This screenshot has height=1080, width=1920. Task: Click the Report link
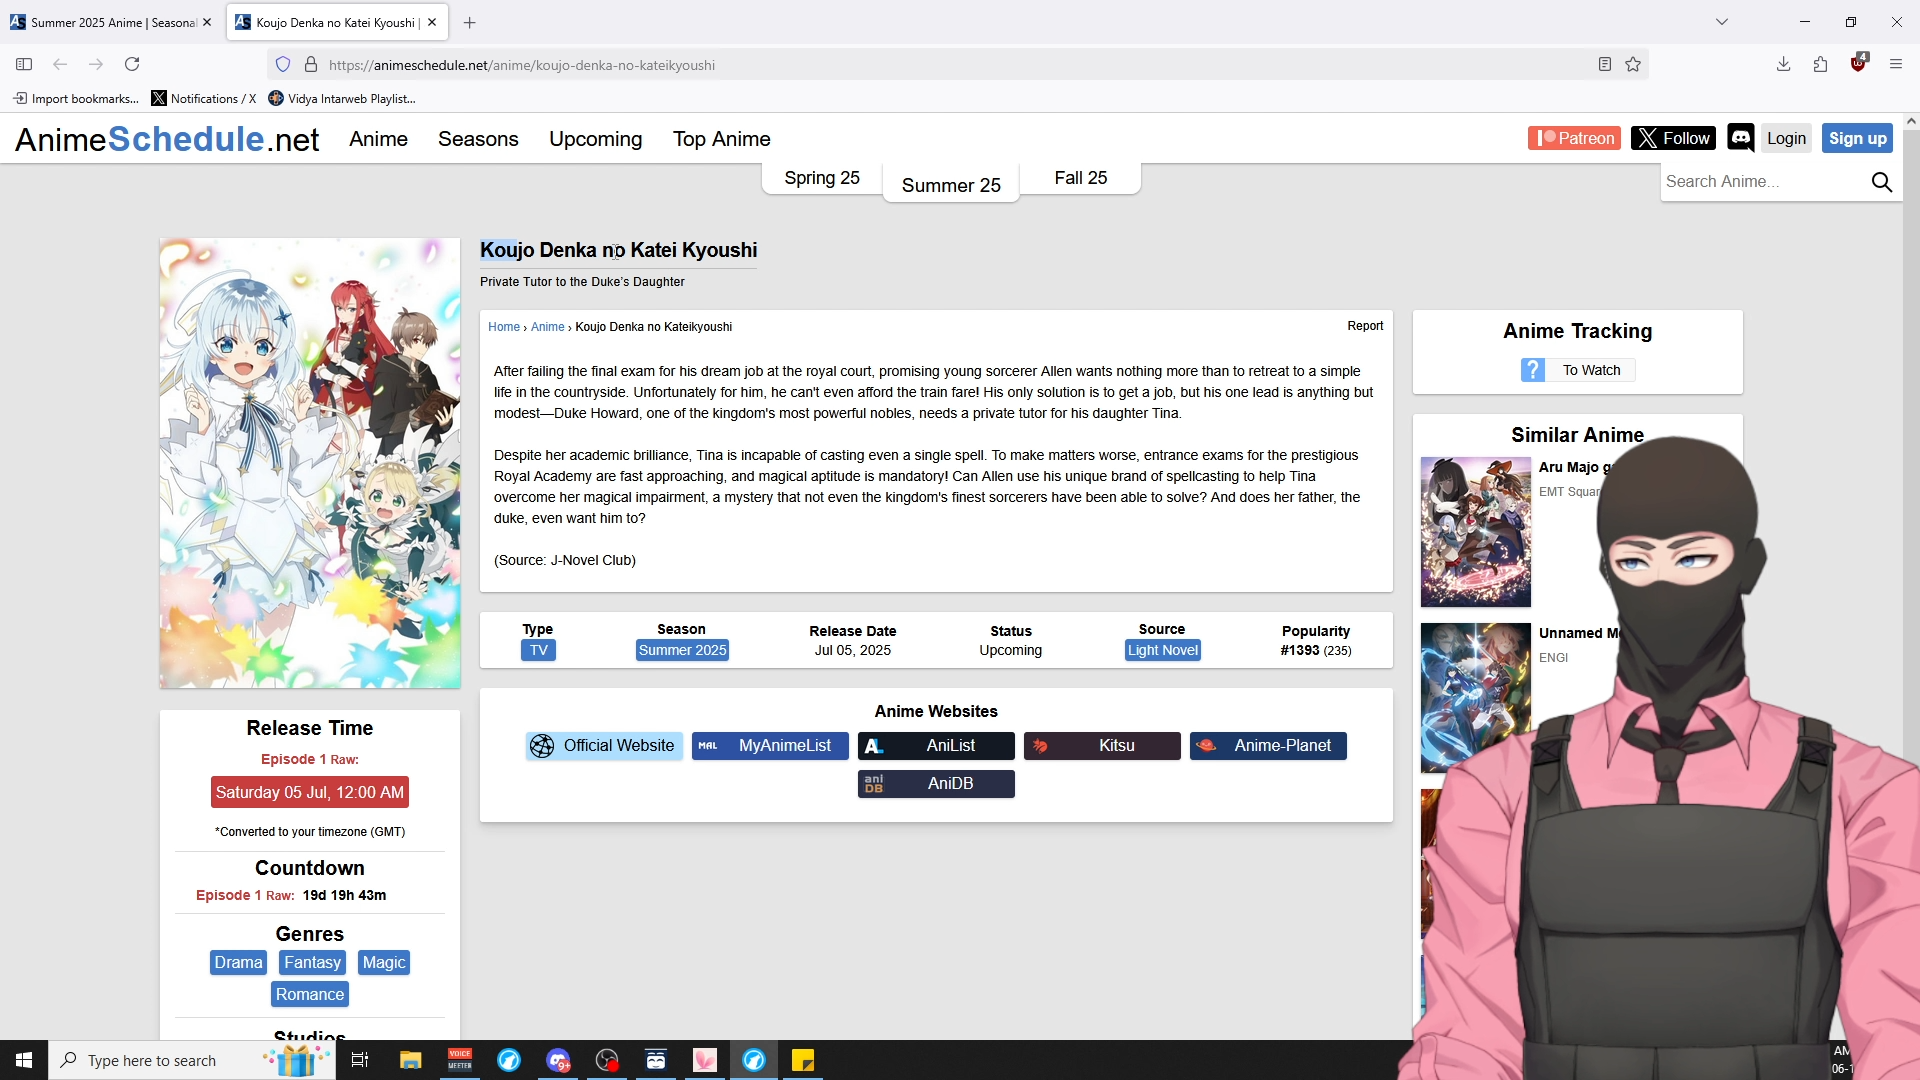point(1365,326)
